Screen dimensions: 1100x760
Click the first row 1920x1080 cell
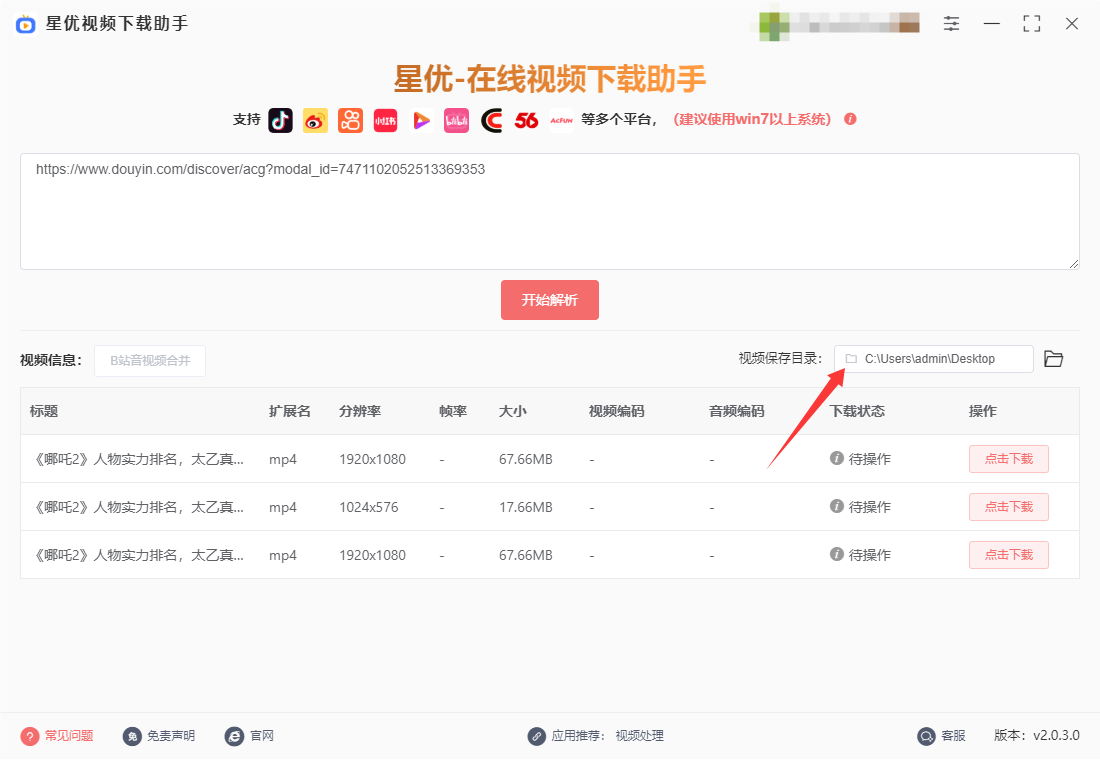[373, 459]
